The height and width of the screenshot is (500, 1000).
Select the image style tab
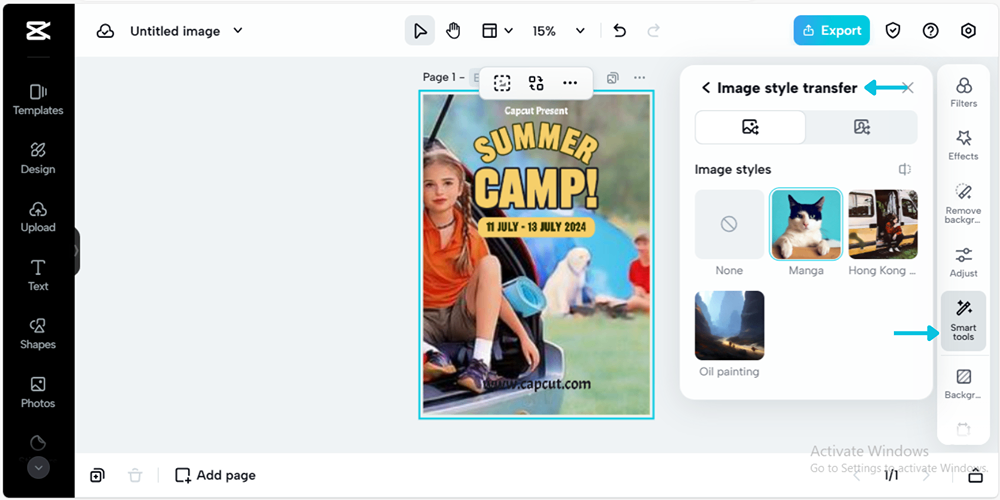750,127
